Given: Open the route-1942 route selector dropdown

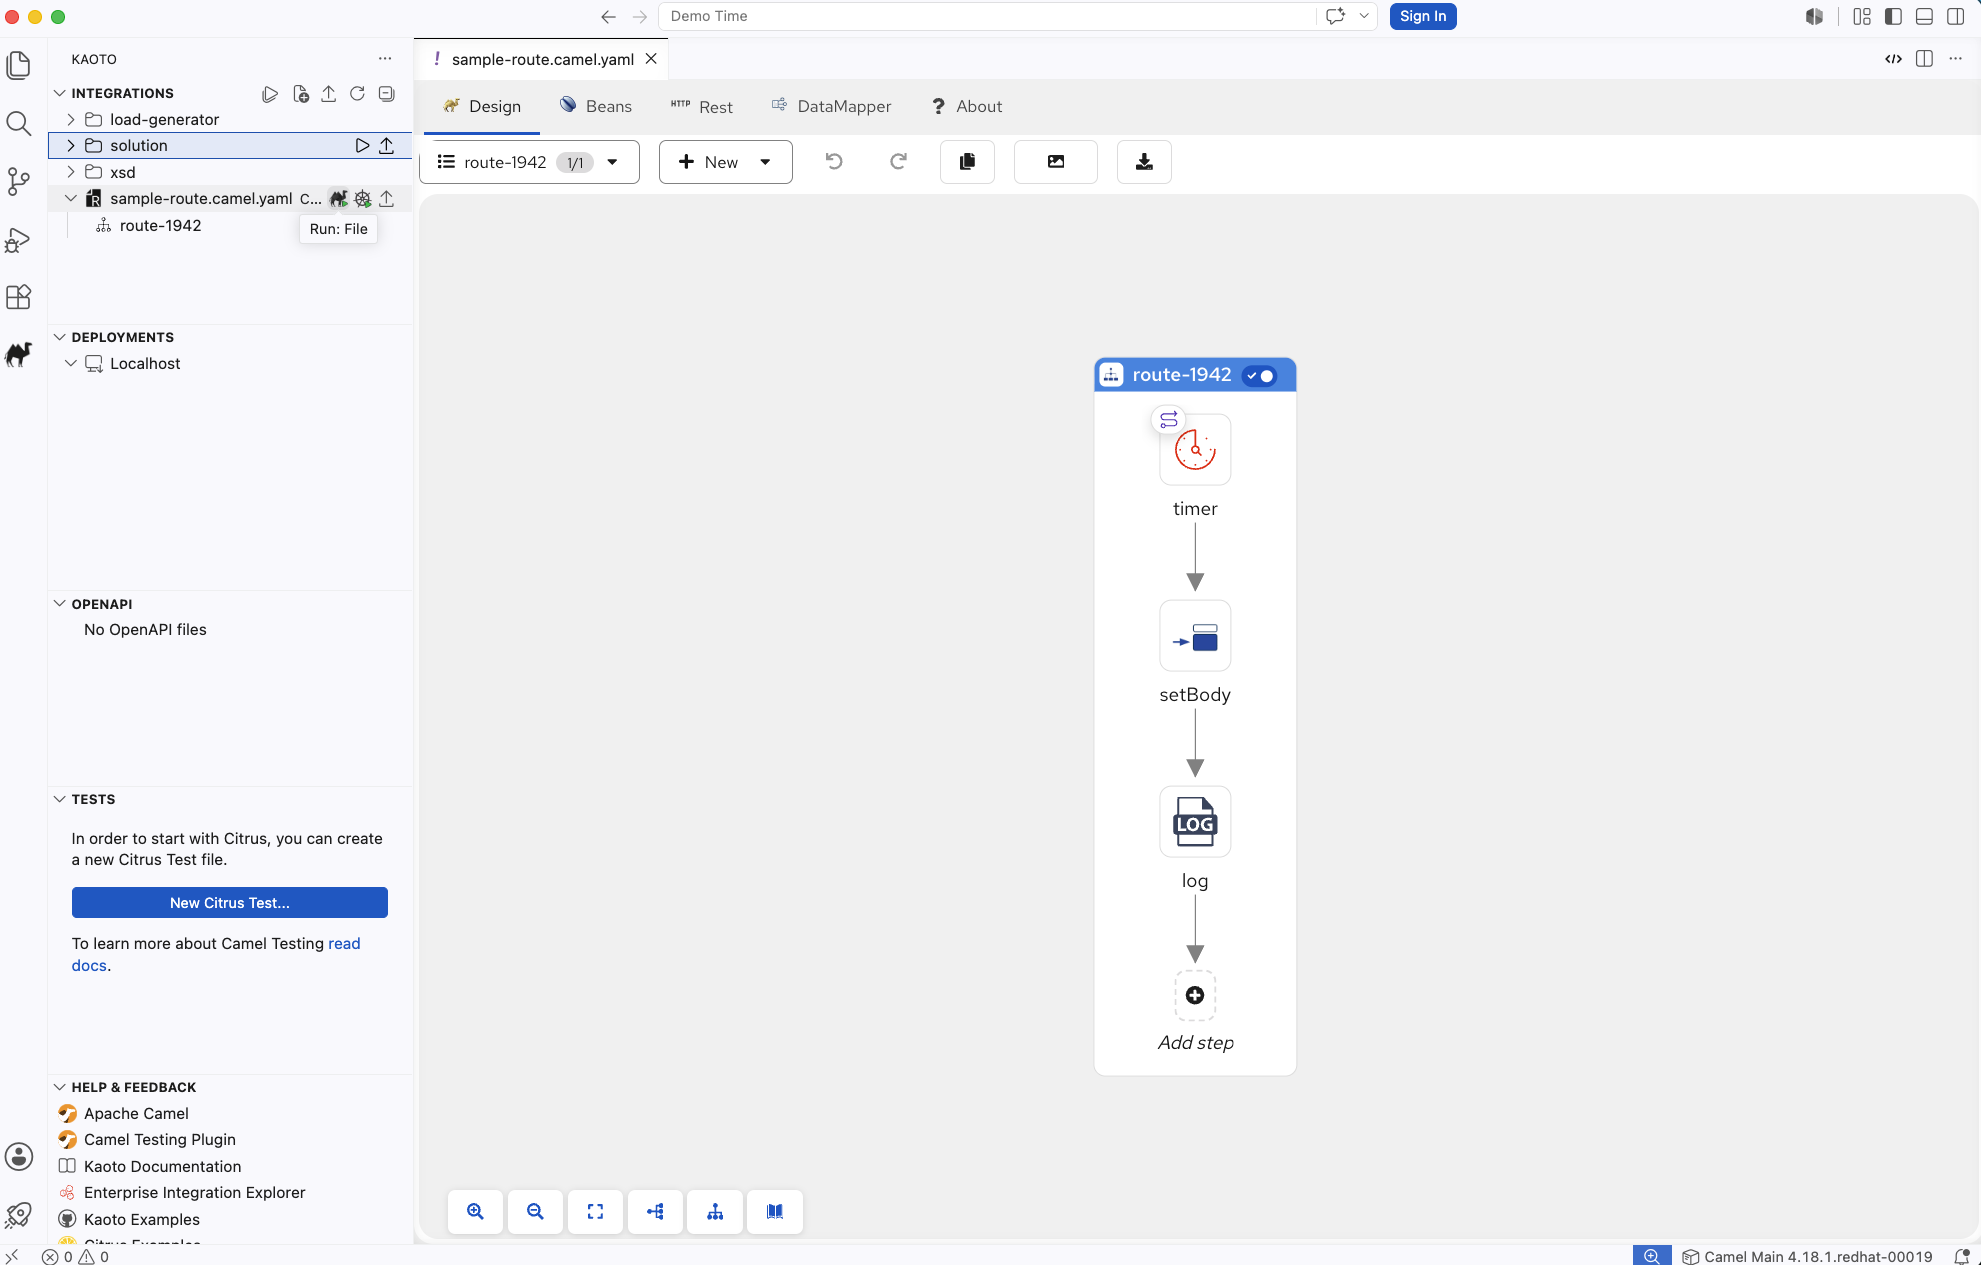Looking at the screenshot, I should pos(529,162).
